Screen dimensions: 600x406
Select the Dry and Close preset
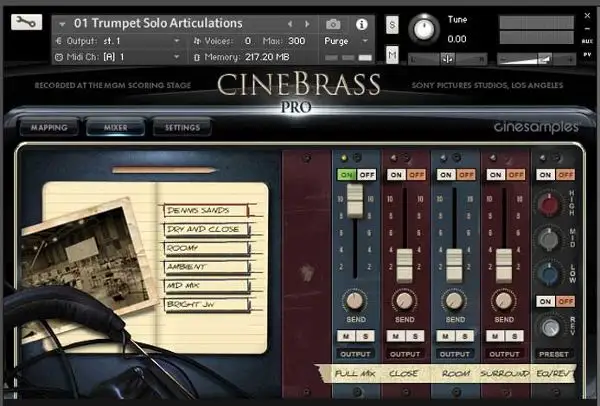pyautogui.click(x=203, y=229)
